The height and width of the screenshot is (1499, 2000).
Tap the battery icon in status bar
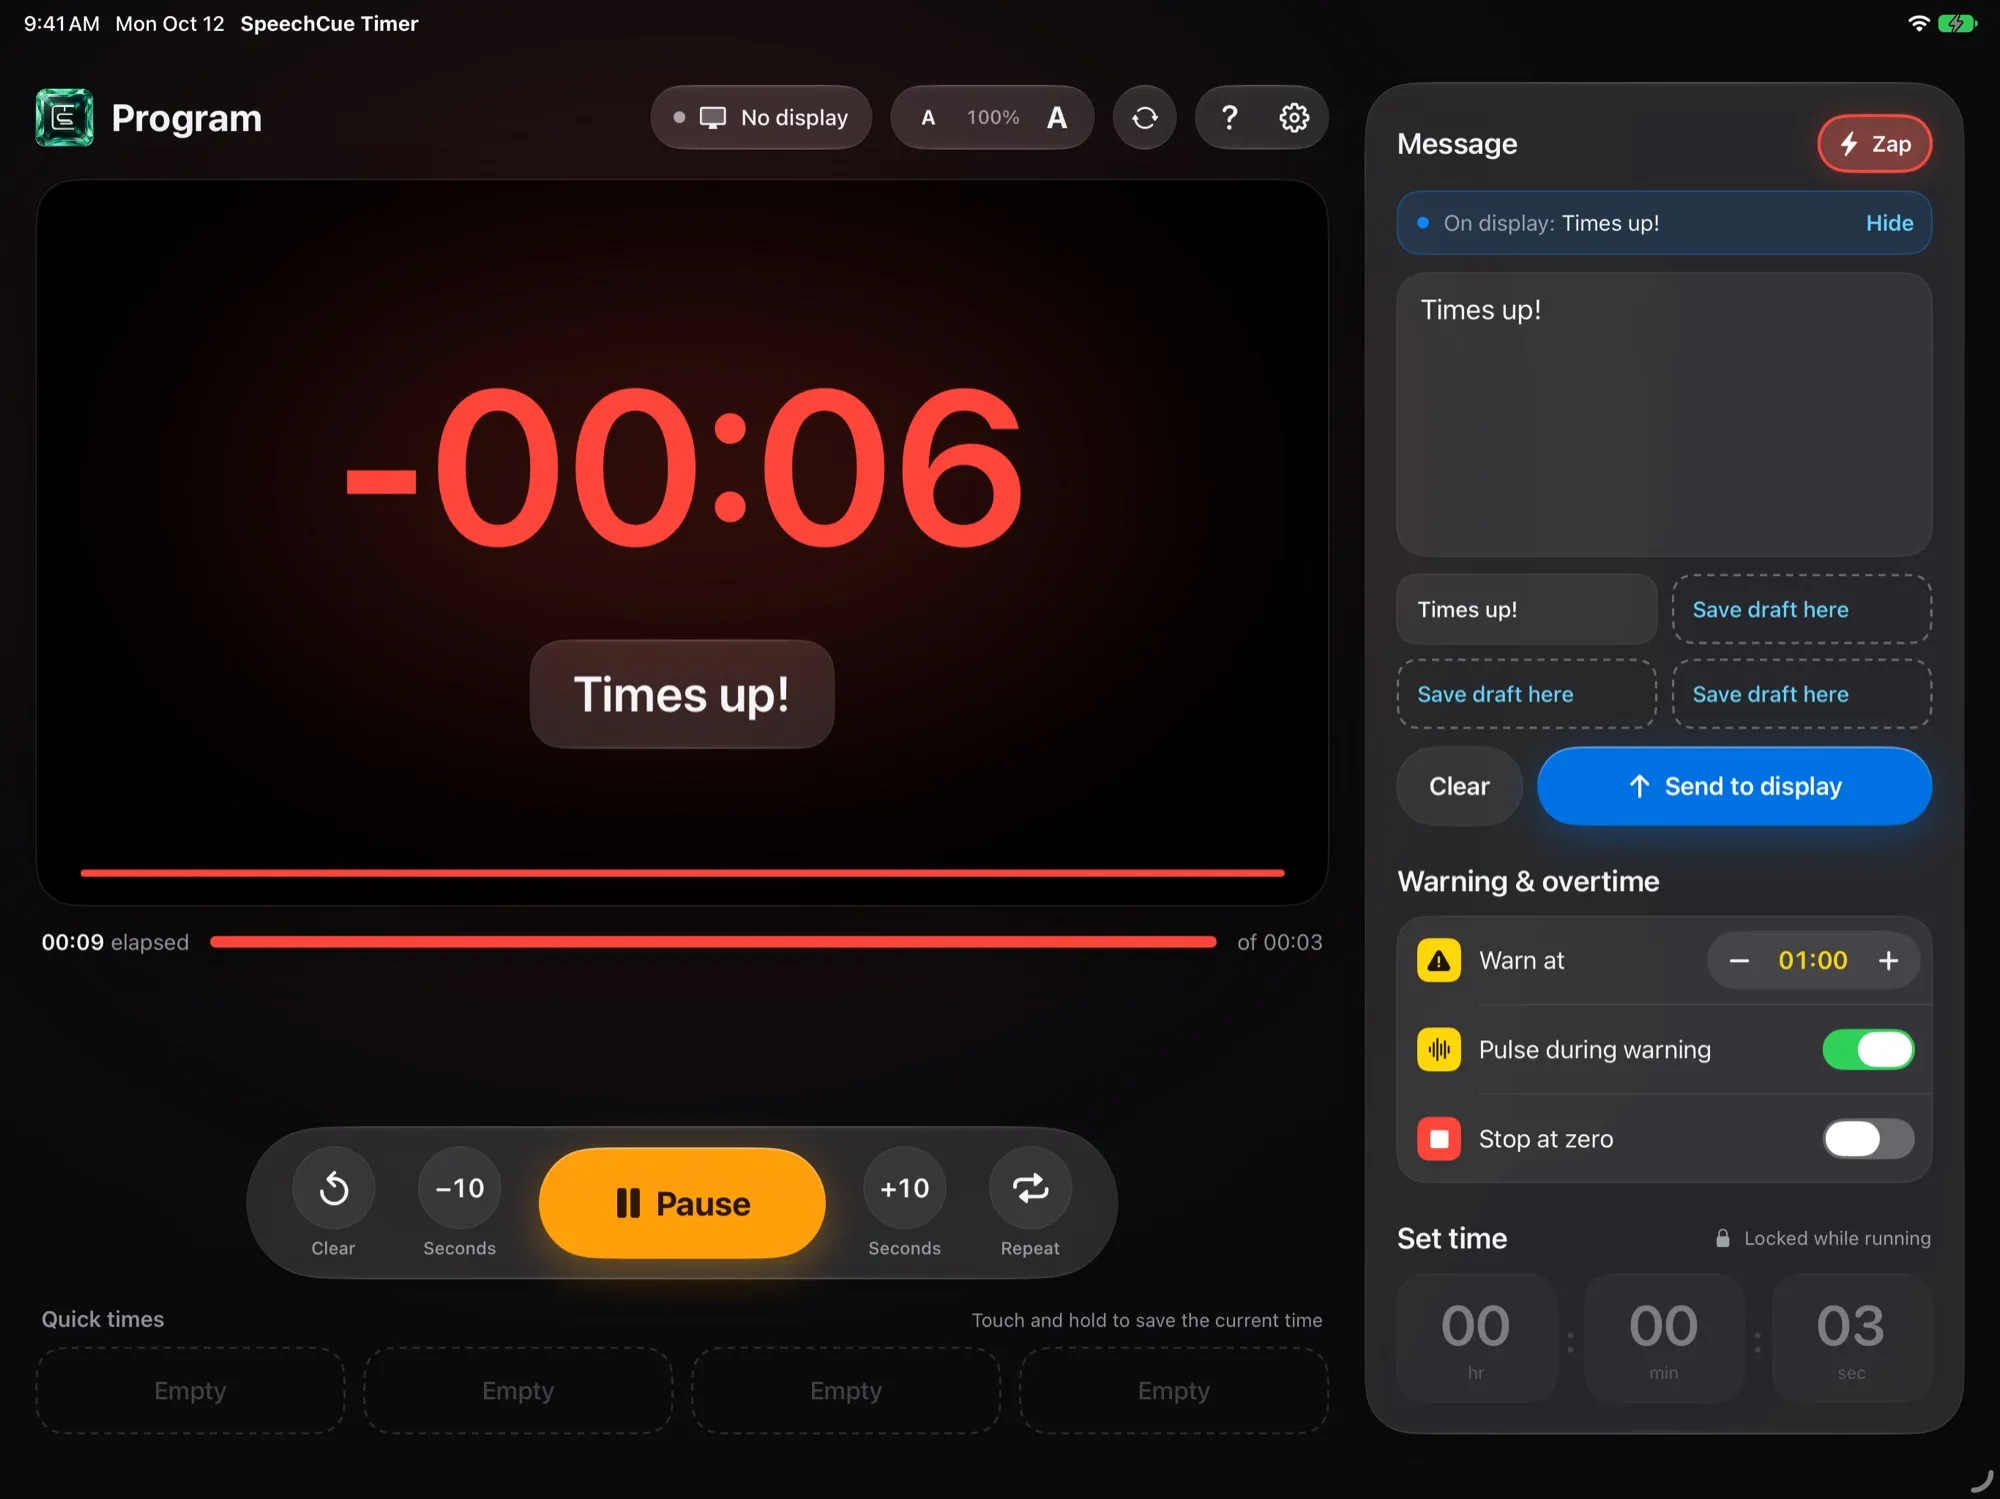pos(1956,23)
